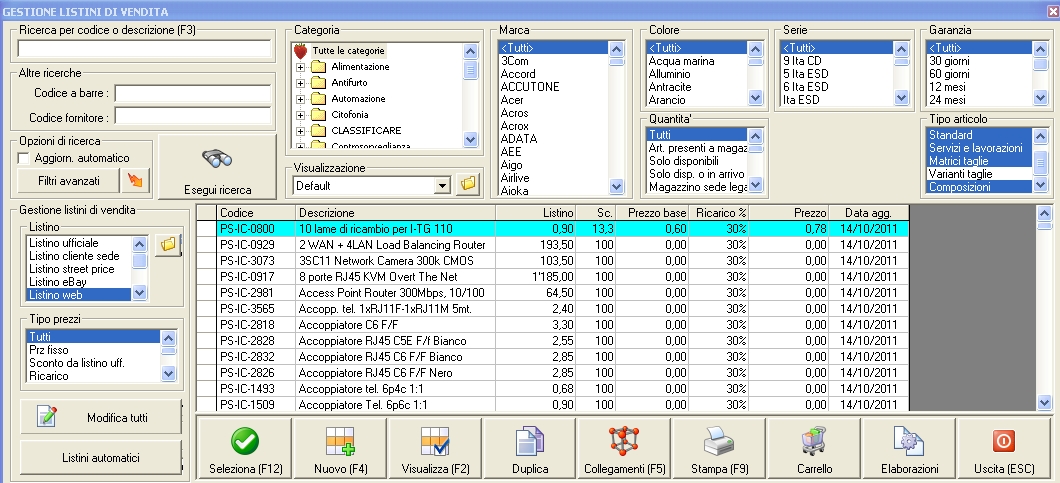The image size is (1060, 483).
Task: Click the Data agg. column header
Action: [x=868, y=212]
